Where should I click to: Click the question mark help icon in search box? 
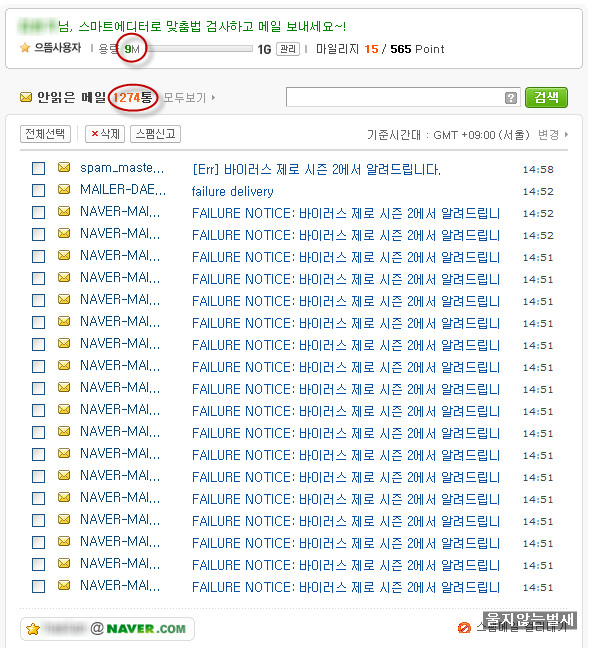tap(511, 98)
